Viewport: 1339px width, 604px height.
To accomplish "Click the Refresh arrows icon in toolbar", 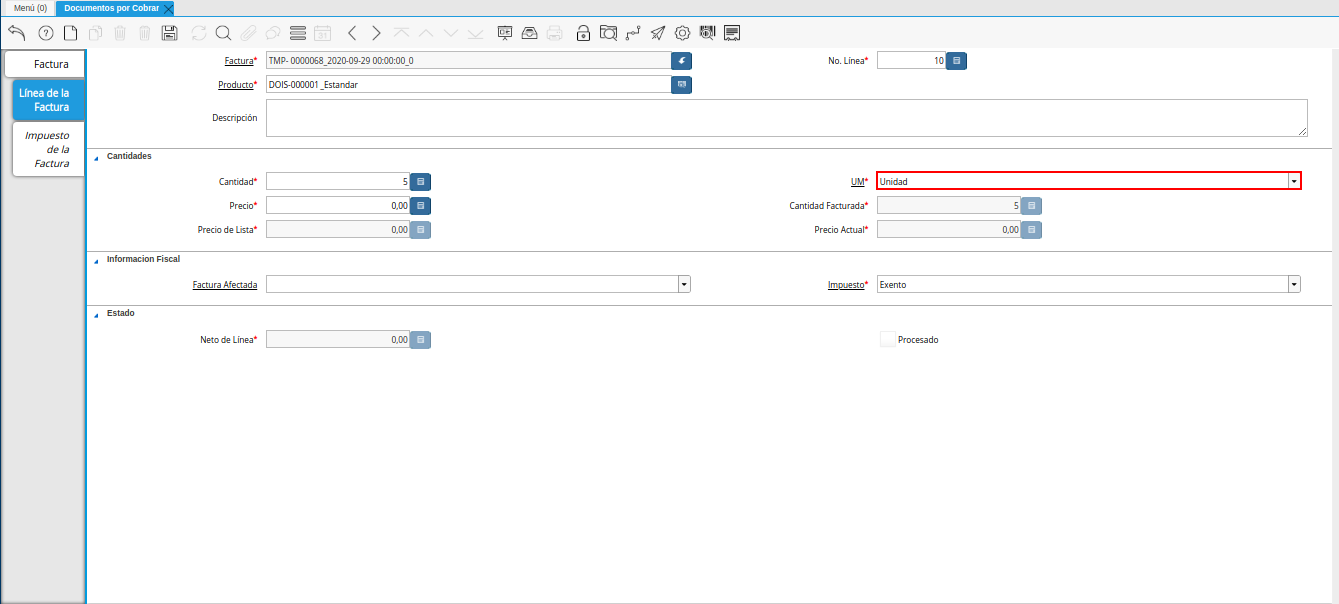I will tap(199, 33).
